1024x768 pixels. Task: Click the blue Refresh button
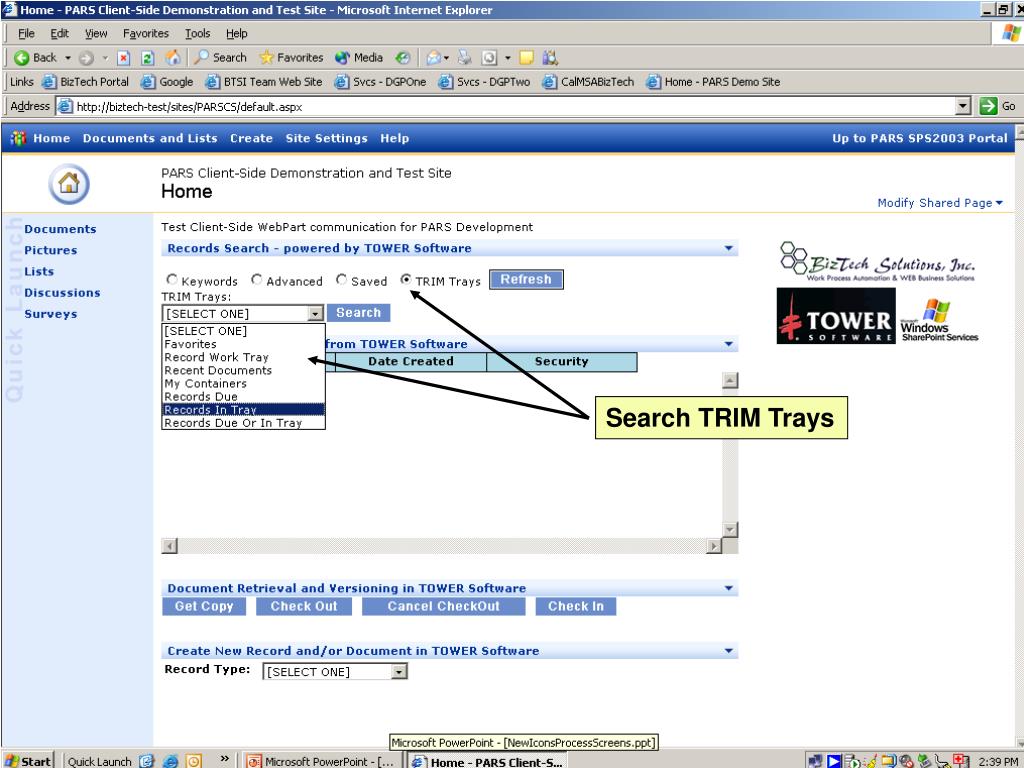click(526, 280)
